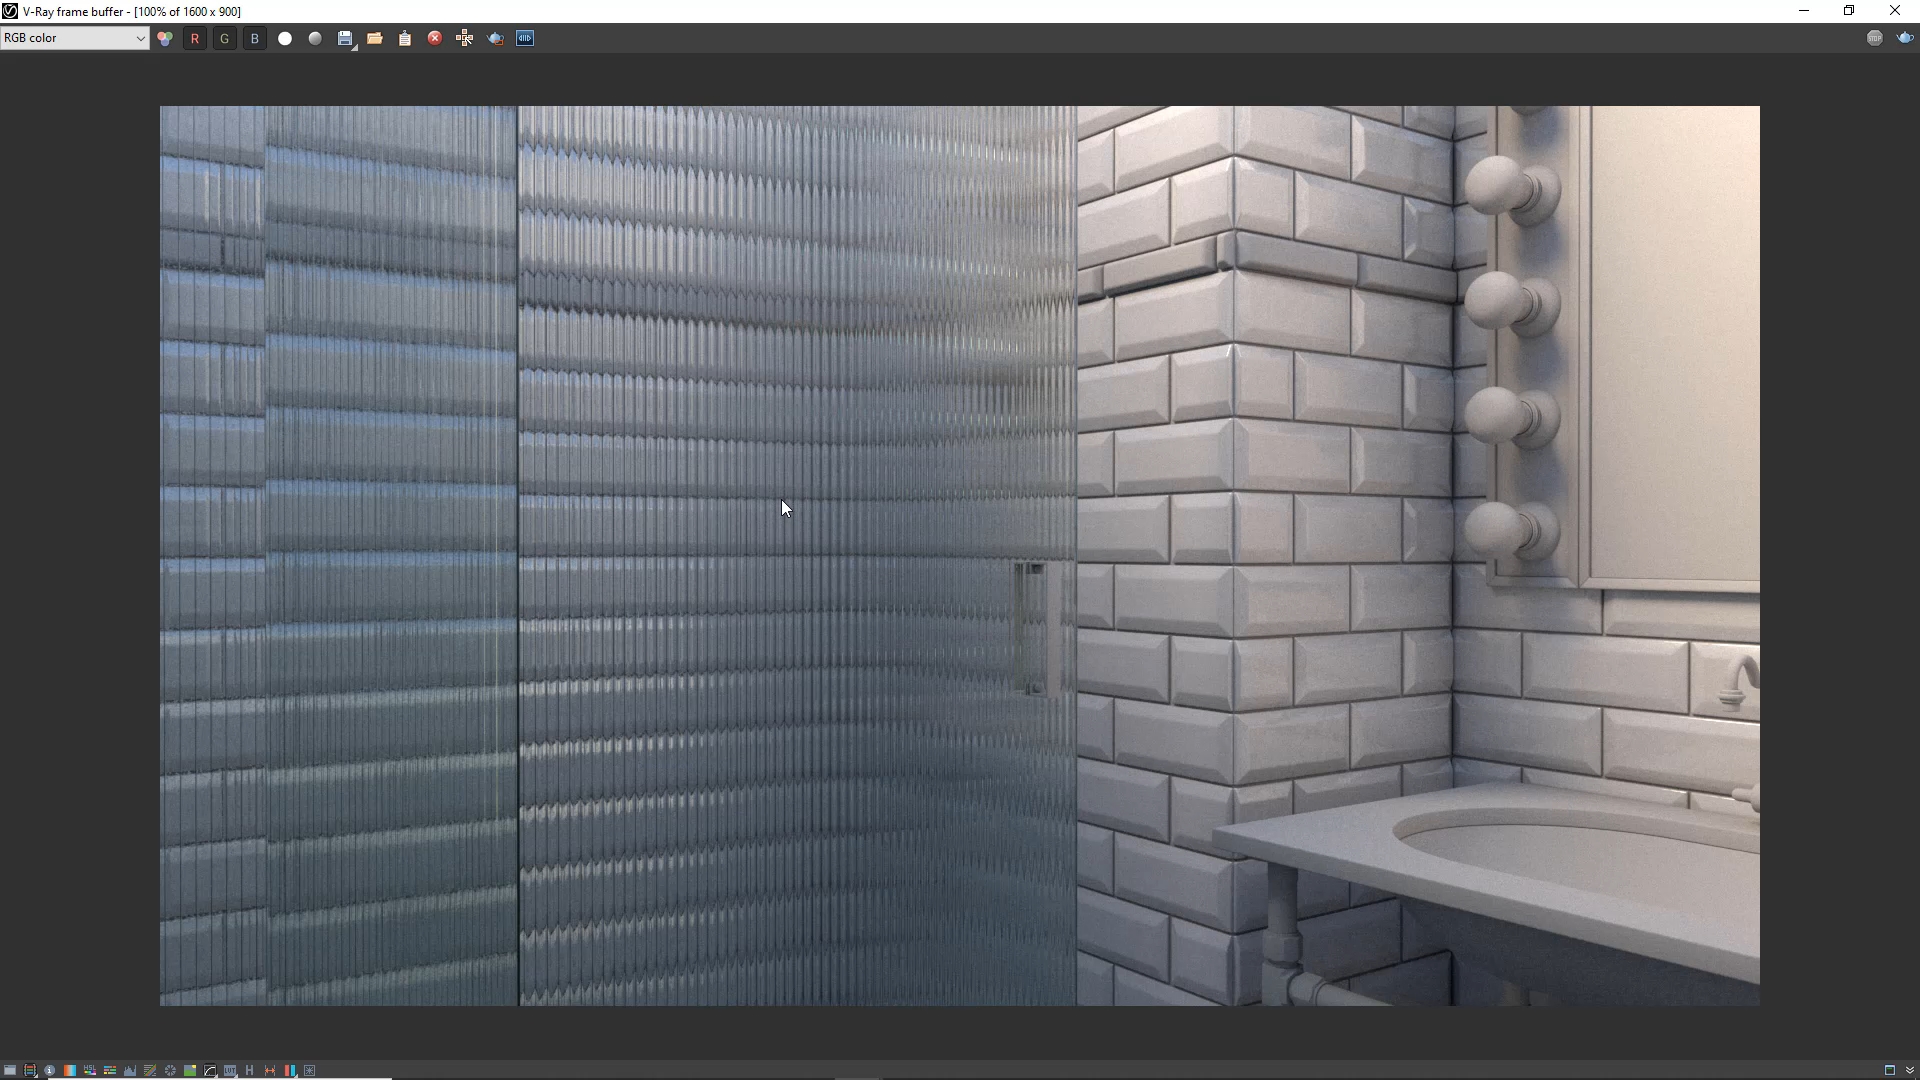Save the rendered image
The width and height of the screenshot is (1920, 1080).
point(345,38)
